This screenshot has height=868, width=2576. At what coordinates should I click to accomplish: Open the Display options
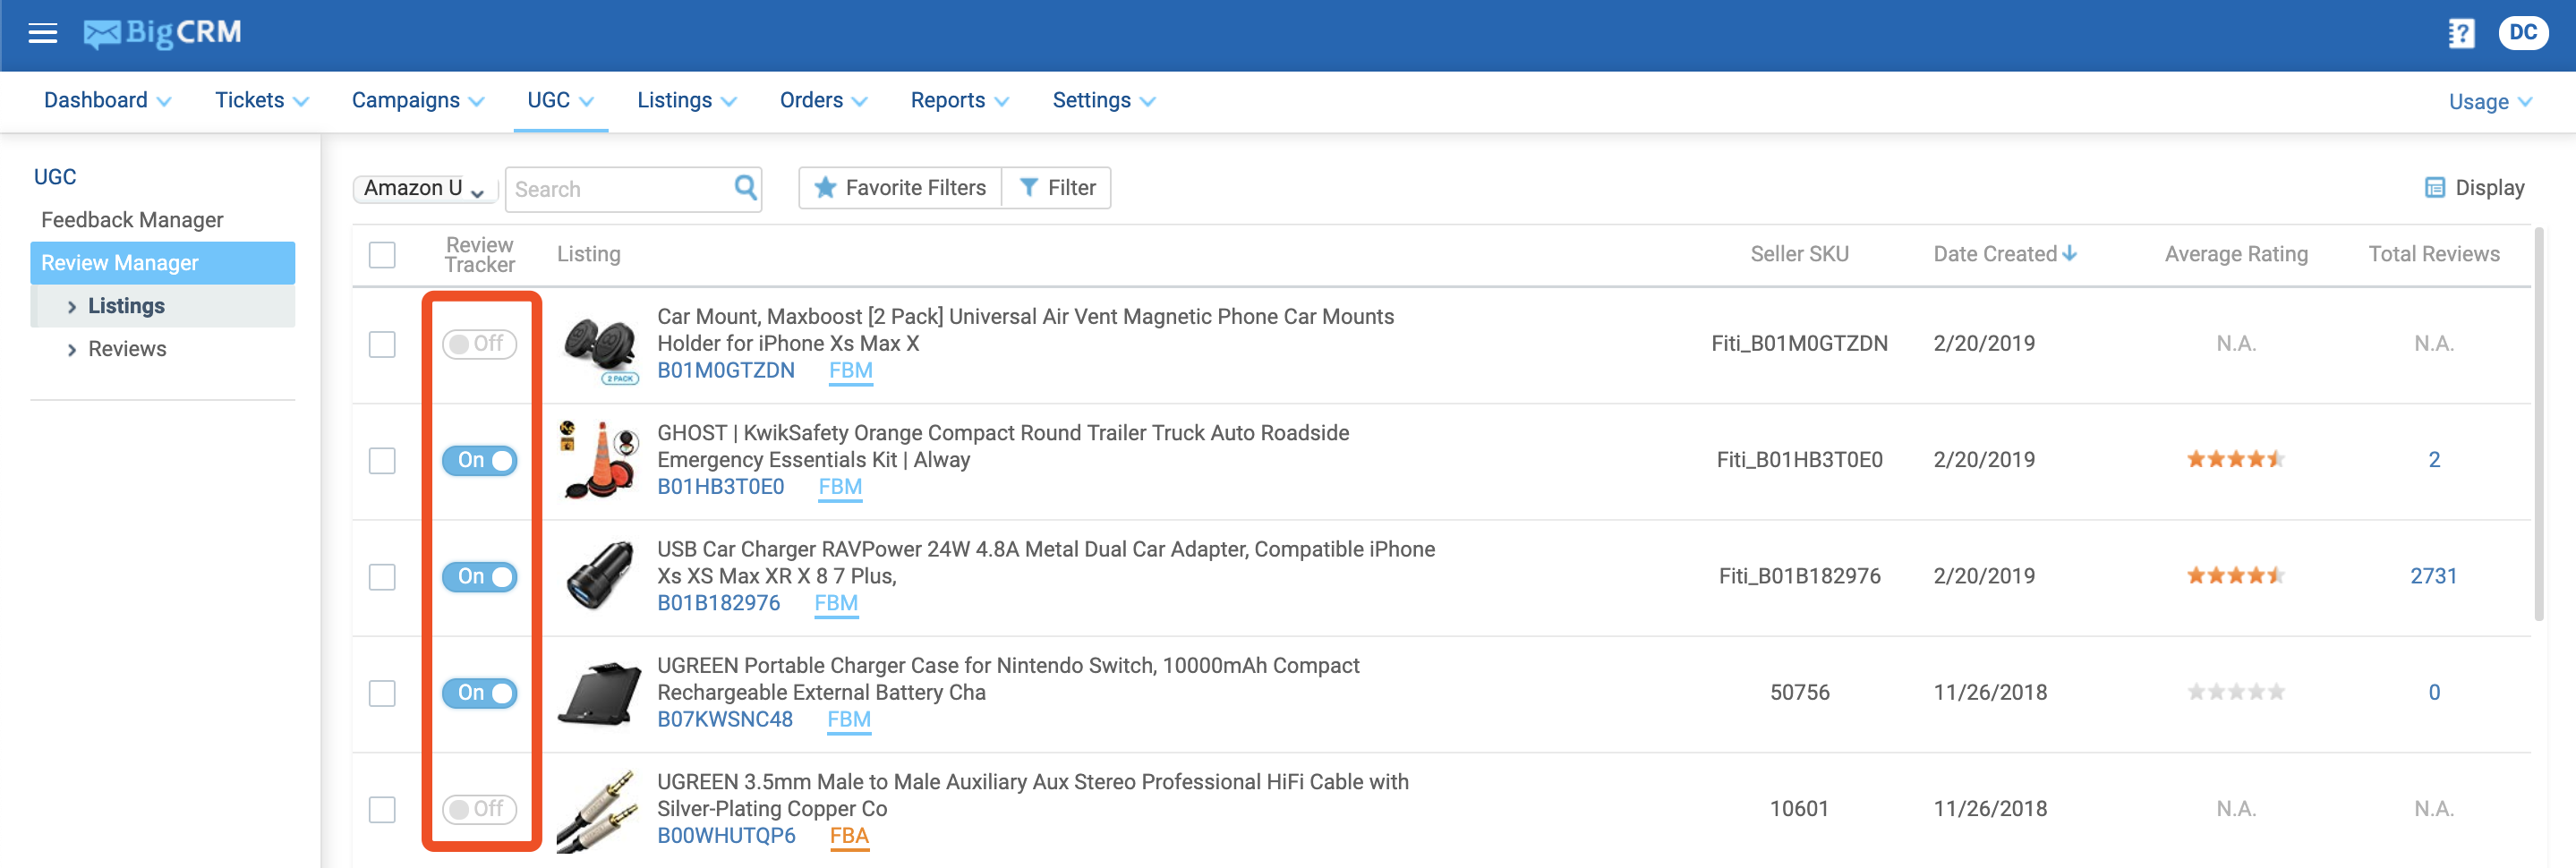(2475, 188)
